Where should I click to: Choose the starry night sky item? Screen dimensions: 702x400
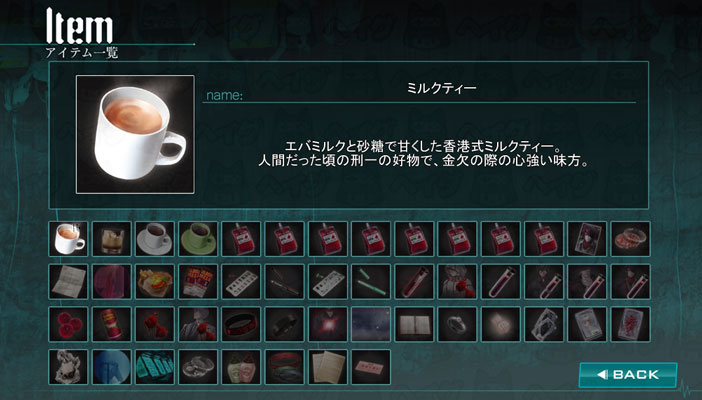pyautogui.click(x=371, y=324)
